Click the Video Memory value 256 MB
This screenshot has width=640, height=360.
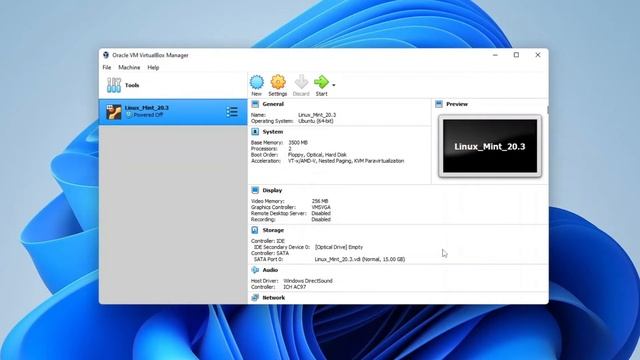(320, 201)
